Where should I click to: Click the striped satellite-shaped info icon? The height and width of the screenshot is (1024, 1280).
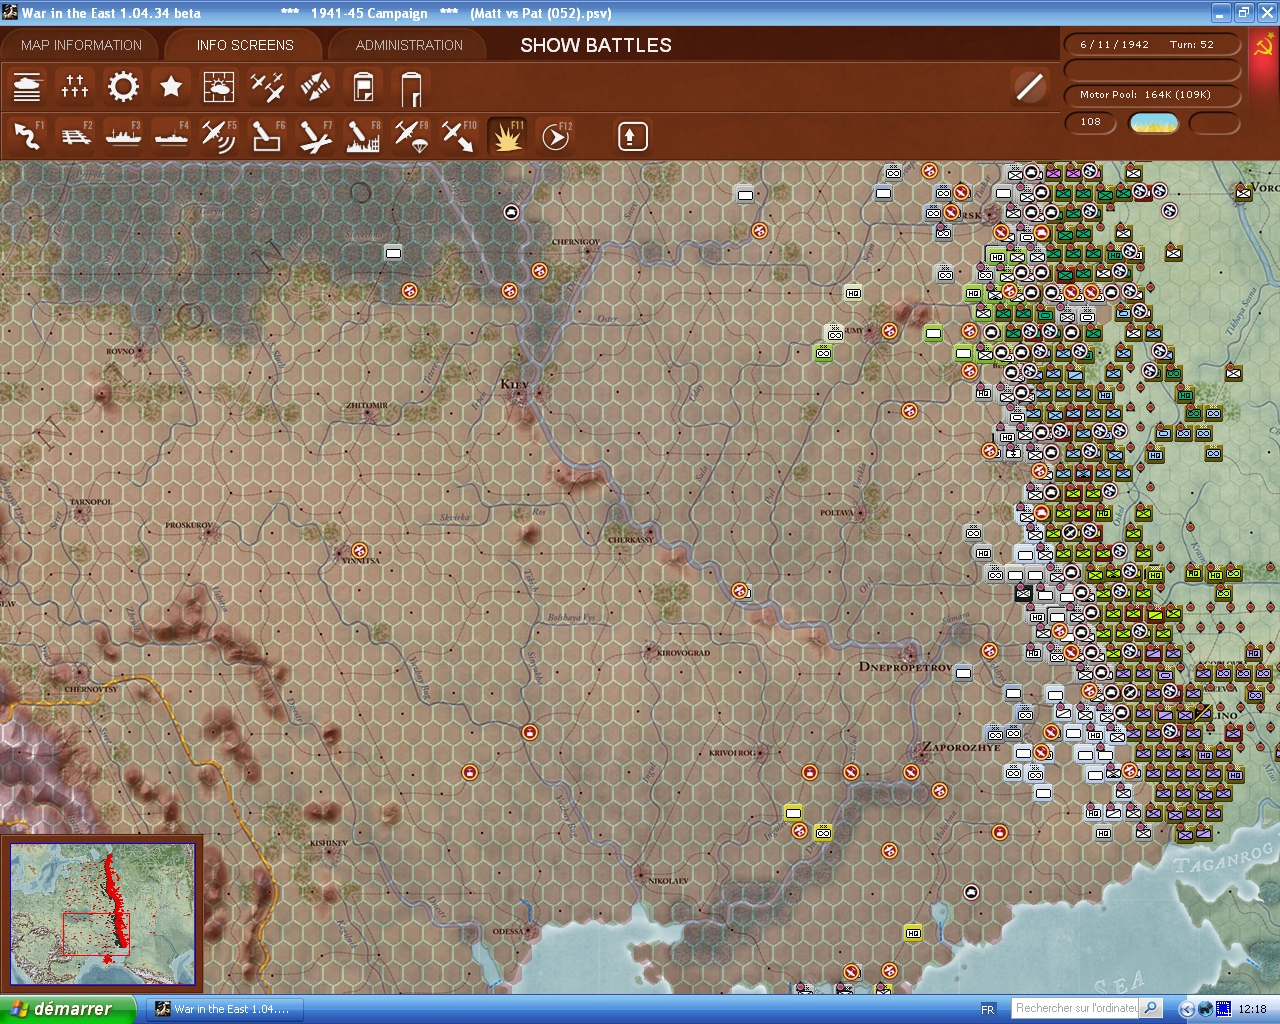[x=315, y=87]
